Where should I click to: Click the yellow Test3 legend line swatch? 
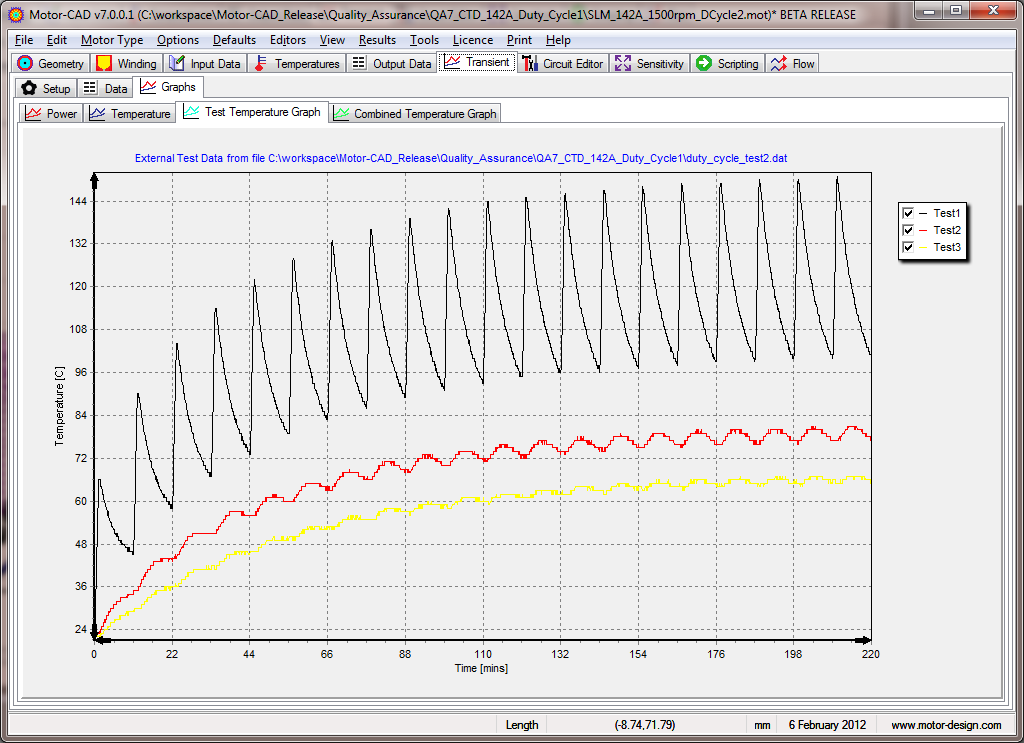[923, 247]
